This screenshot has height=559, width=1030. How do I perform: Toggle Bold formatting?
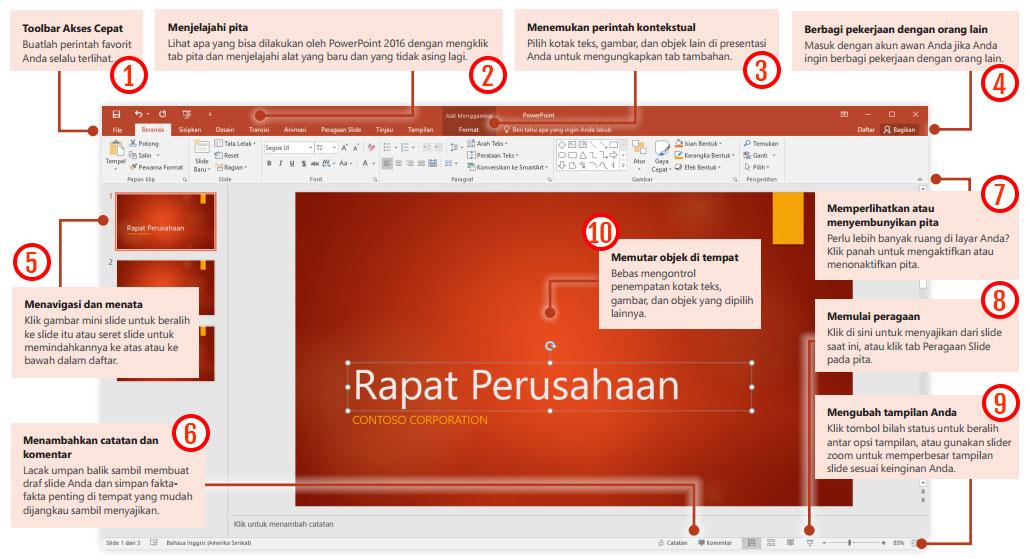[269, 163]
